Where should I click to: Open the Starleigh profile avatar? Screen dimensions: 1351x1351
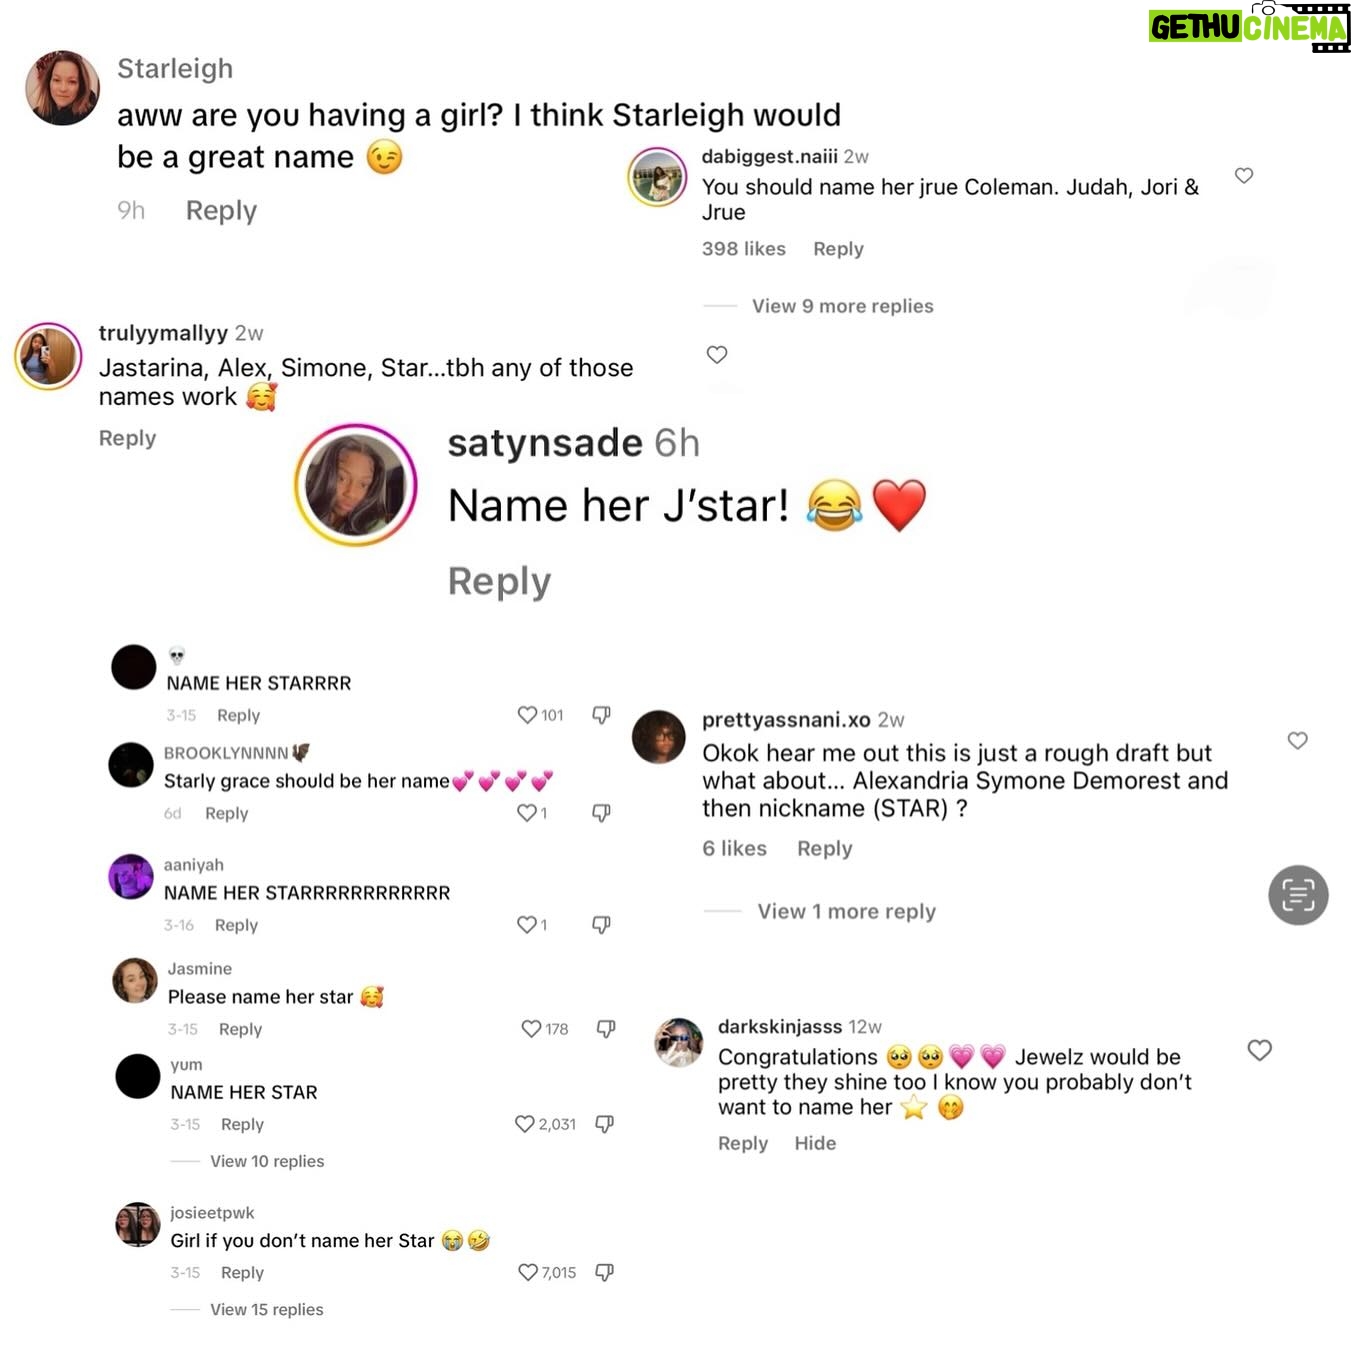click(62, 87)
